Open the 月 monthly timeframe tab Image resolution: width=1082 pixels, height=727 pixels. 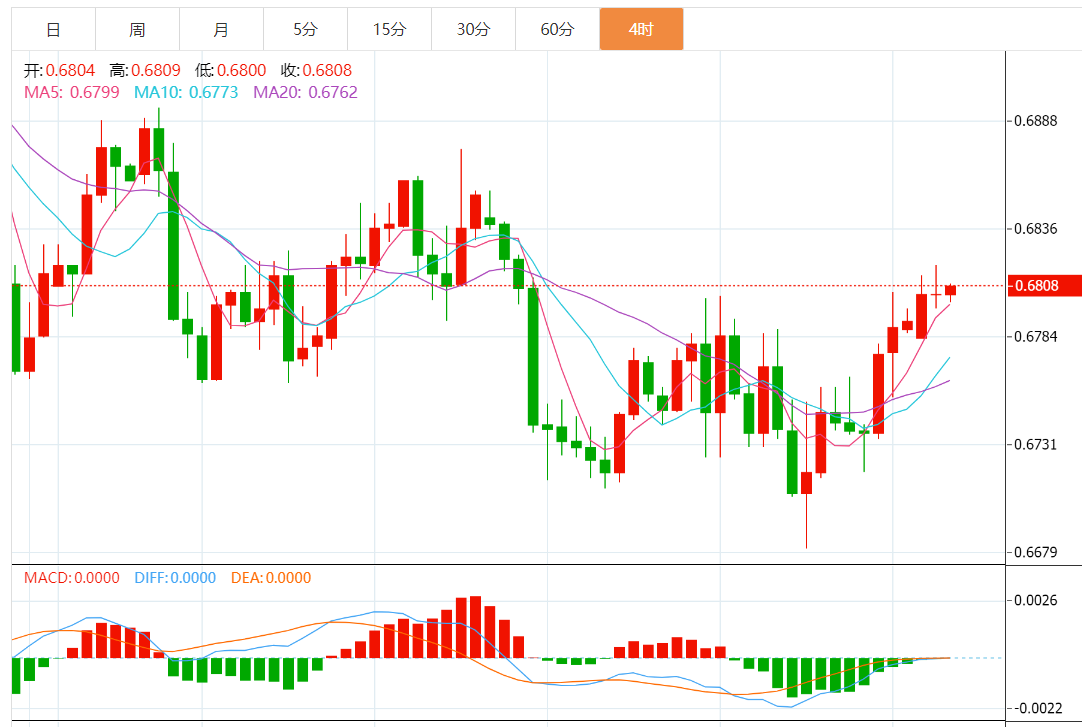[221, 30]
